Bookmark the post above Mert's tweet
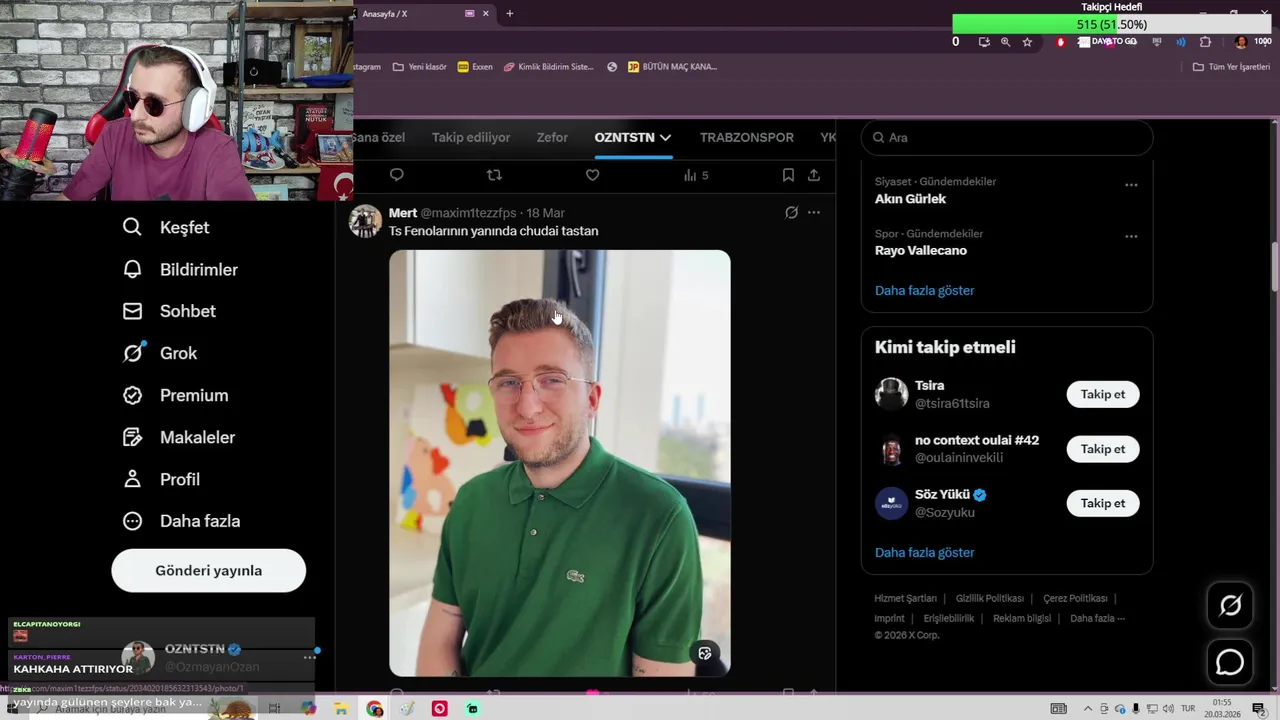This screenshot has height=720, width=1280. pyautogui.click(x=788, y=175)
